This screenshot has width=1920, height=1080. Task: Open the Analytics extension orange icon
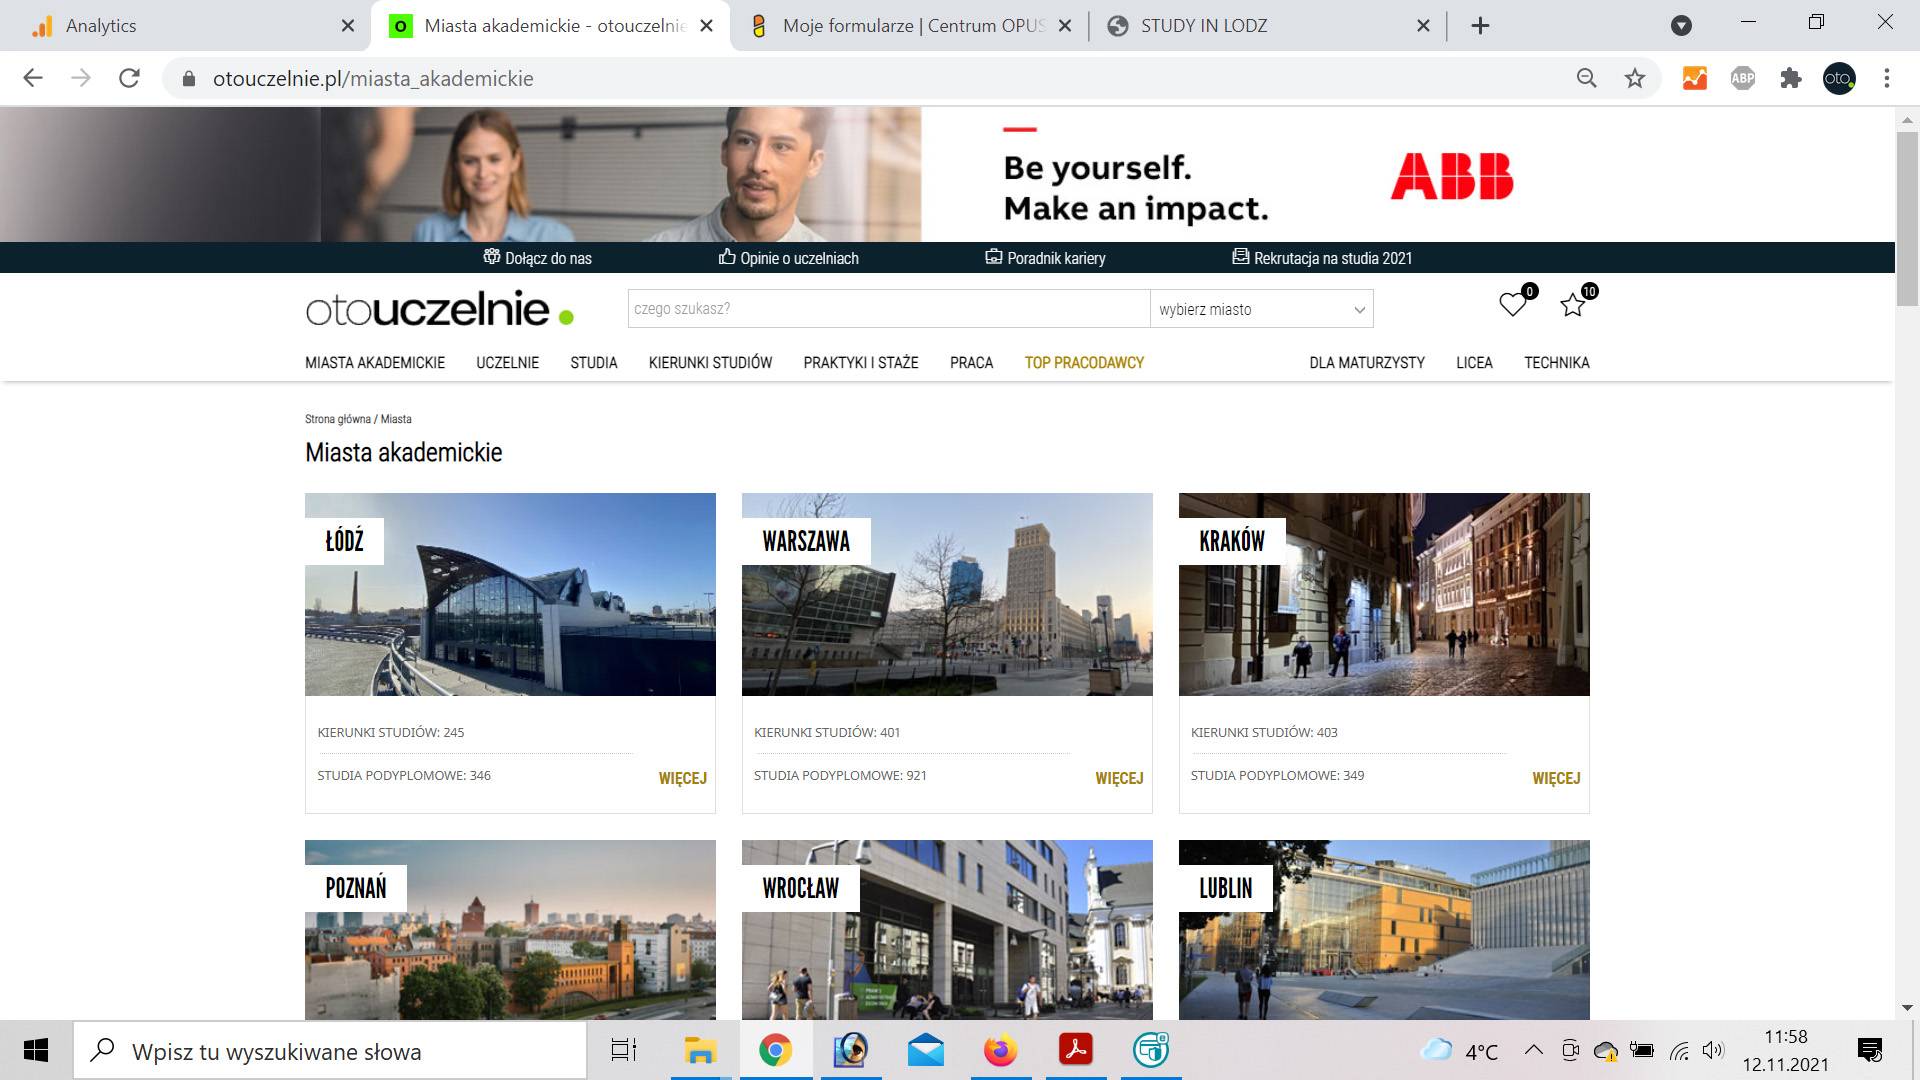[1695, 78]
